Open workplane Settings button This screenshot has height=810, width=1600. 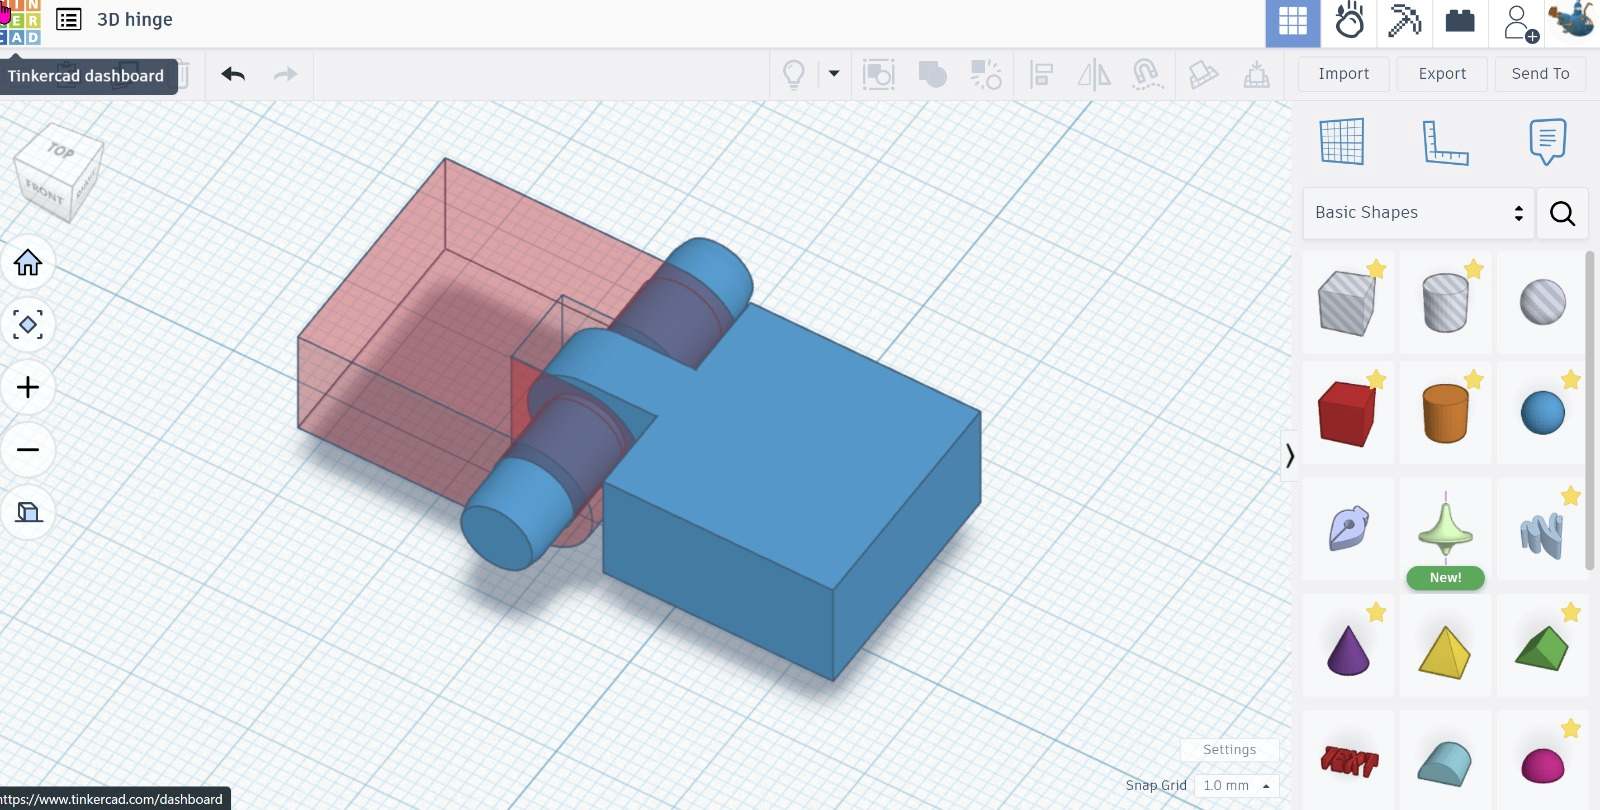point(1229,750)
